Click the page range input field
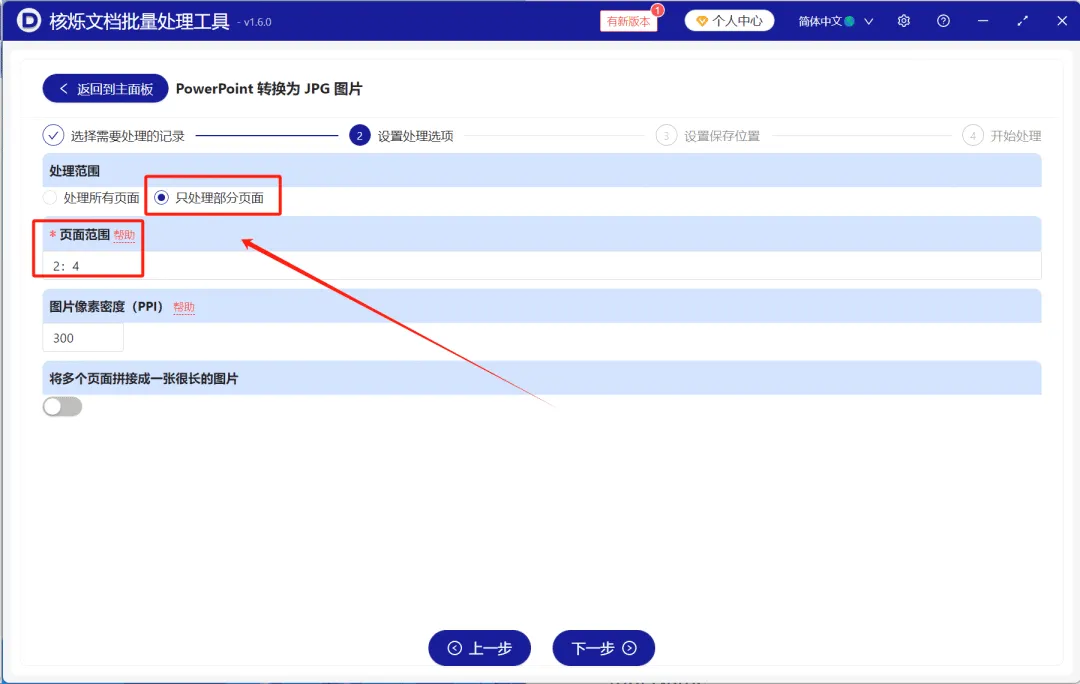Viewport: 1080px width, 684px height. point(541,266)
